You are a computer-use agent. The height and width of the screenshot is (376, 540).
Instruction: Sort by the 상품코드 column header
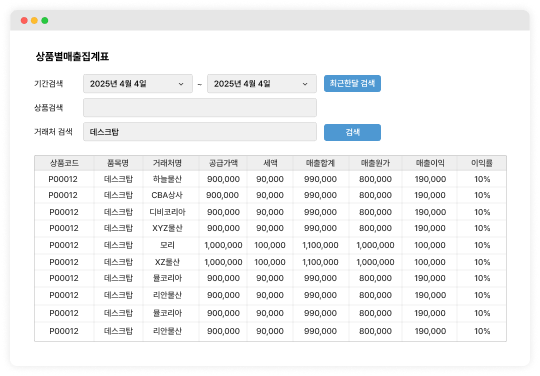click(64, 163)
